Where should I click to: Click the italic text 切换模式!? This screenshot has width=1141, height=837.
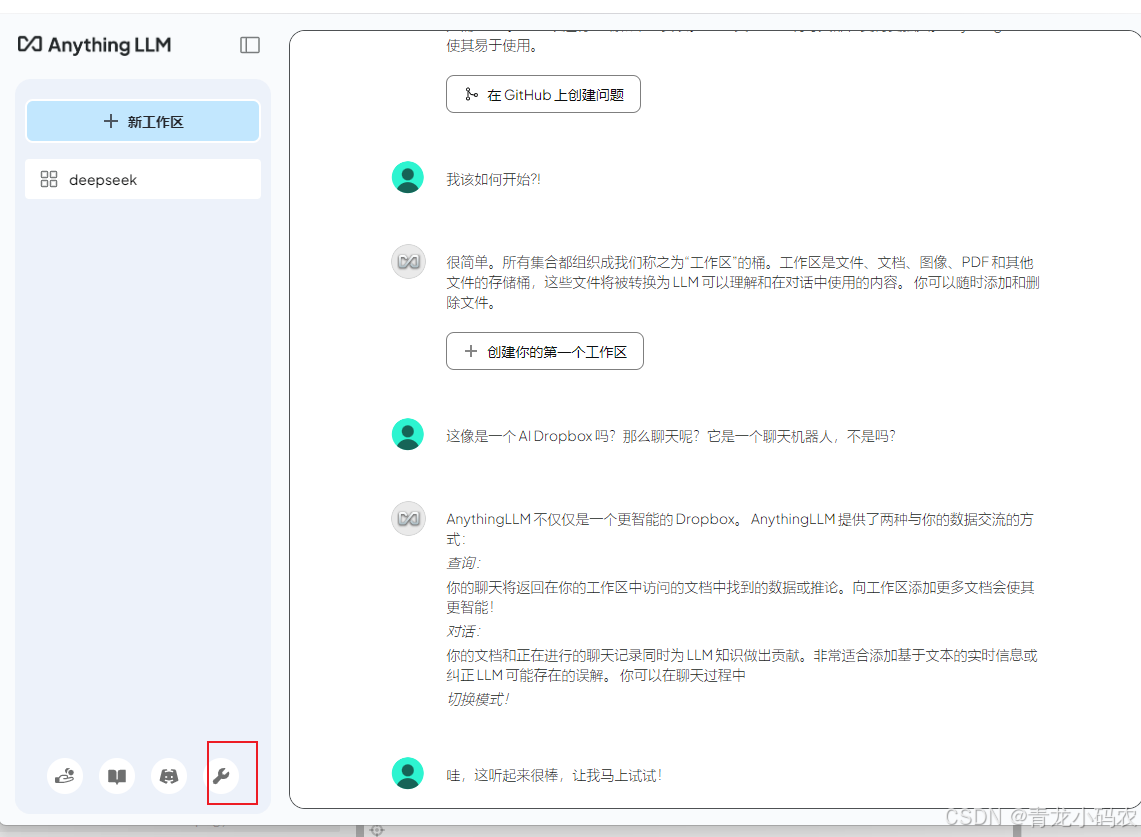[x=477, y=699]
